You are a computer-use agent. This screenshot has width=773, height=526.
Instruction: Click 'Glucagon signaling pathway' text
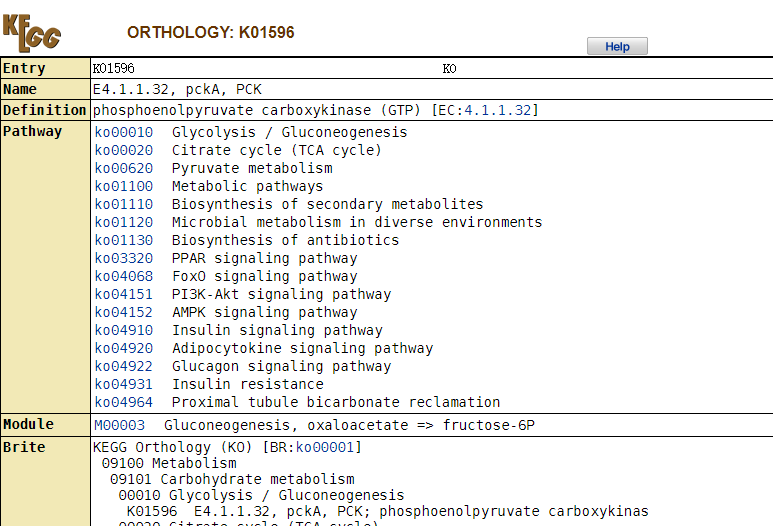point(281,366)
